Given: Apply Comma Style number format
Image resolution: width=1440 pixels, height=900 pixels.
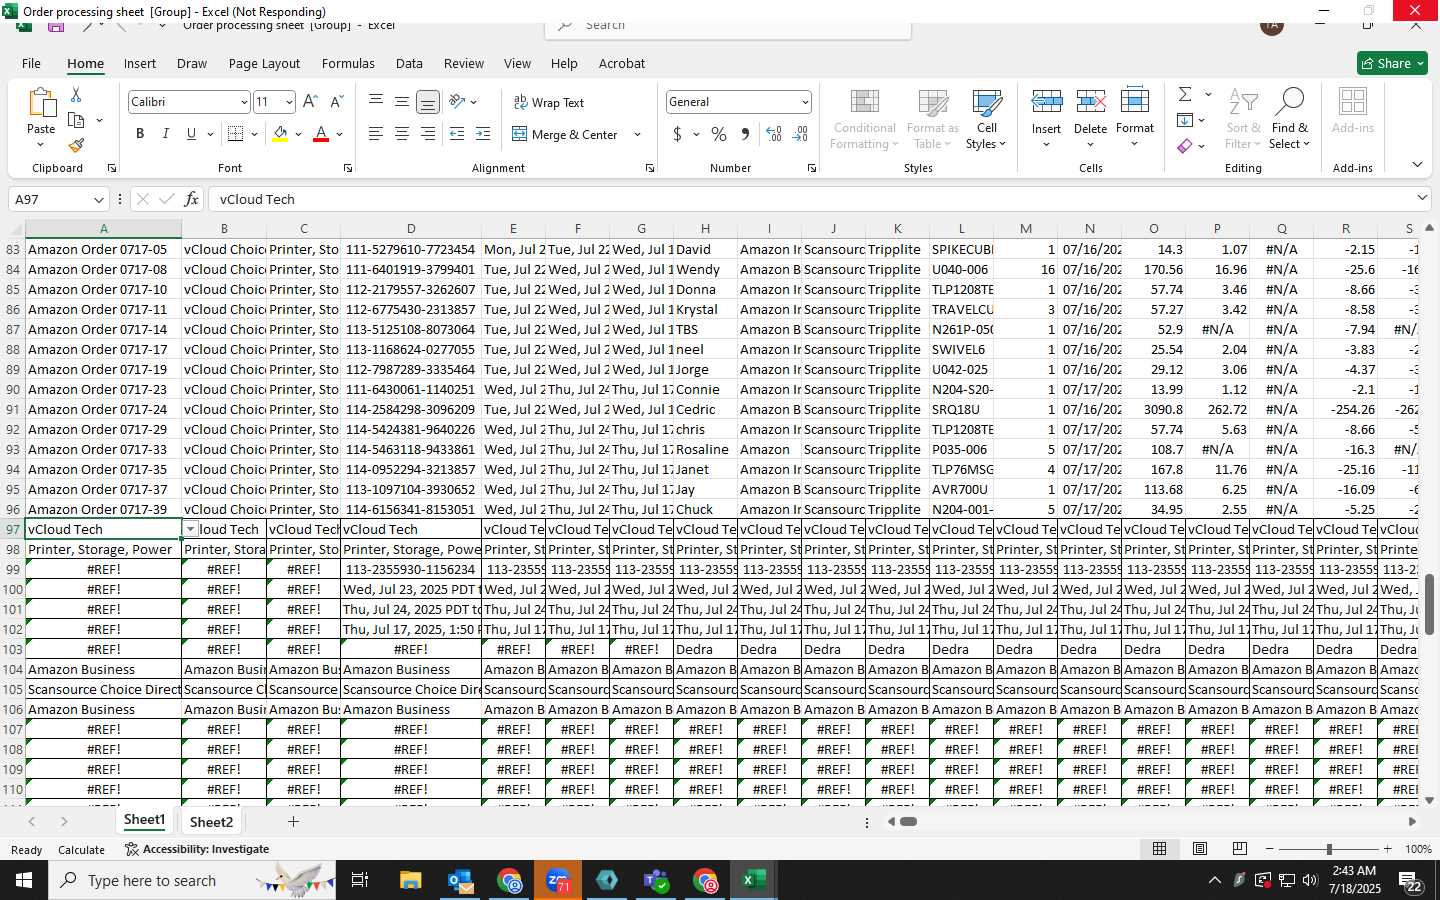Looking at the screenshot, I should point(745,134).
